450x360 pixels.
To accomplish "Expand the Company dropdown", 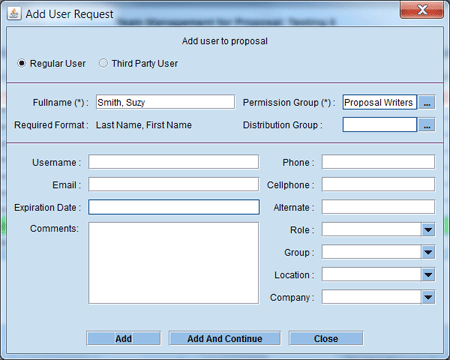I will tap(428, 297).
